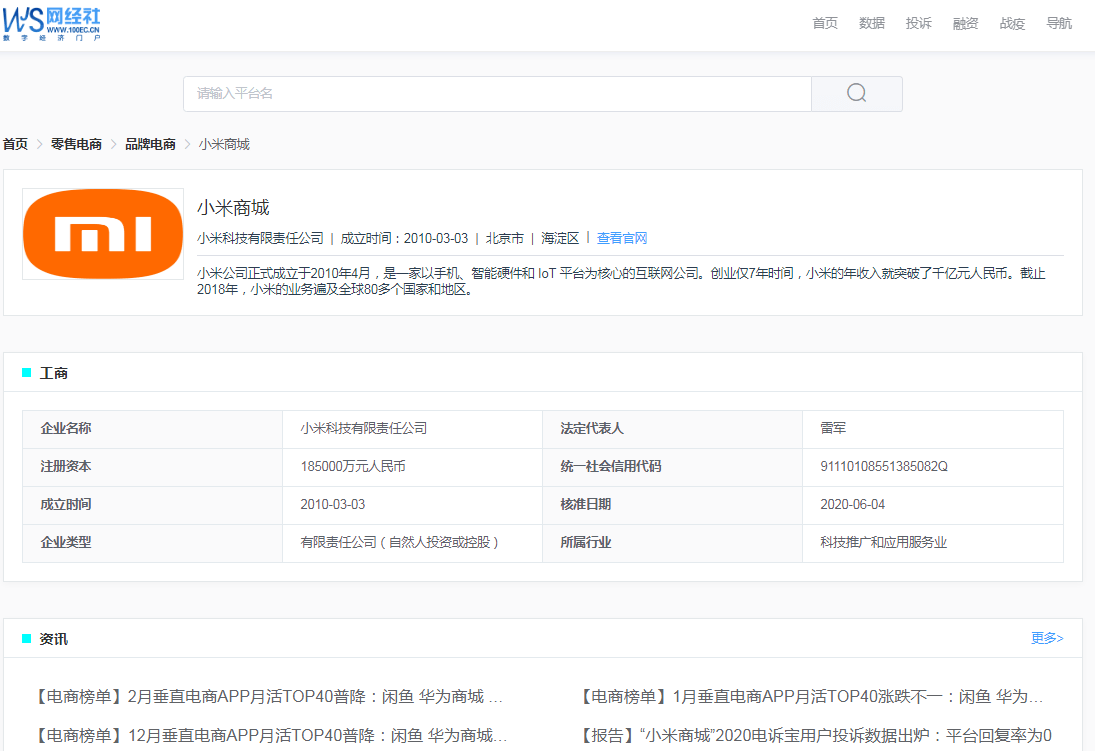Image resolution: width=1095 pixels, height=751 pixels.
Task: Focus the 请输入平台名 search field
Action: pyautogui.click(x=497, y=94)
